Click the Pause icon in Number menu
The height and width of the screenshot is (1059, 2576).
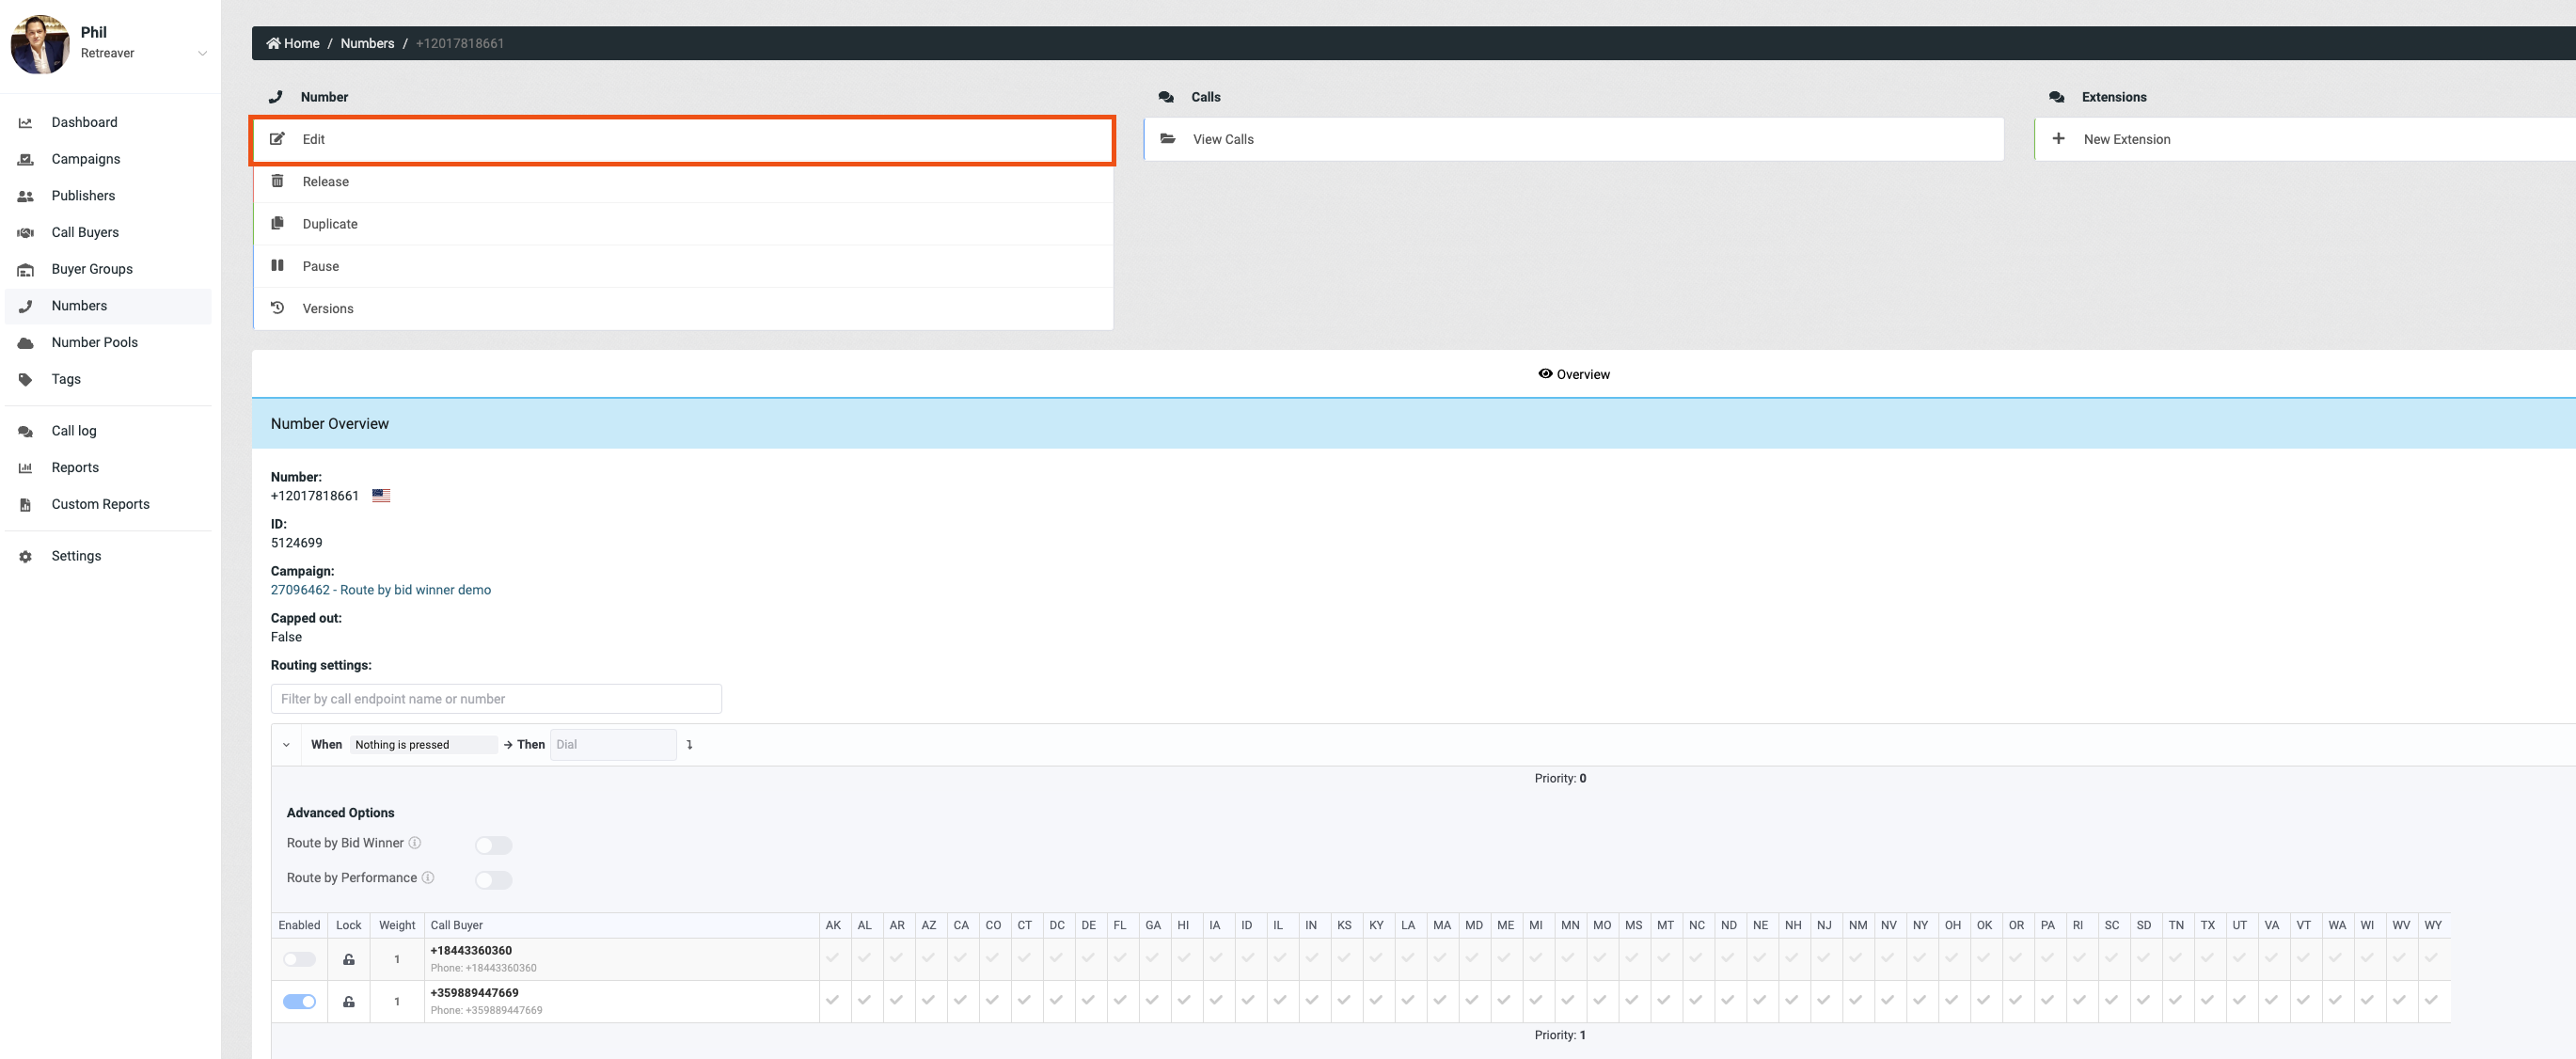click(278, 266)
